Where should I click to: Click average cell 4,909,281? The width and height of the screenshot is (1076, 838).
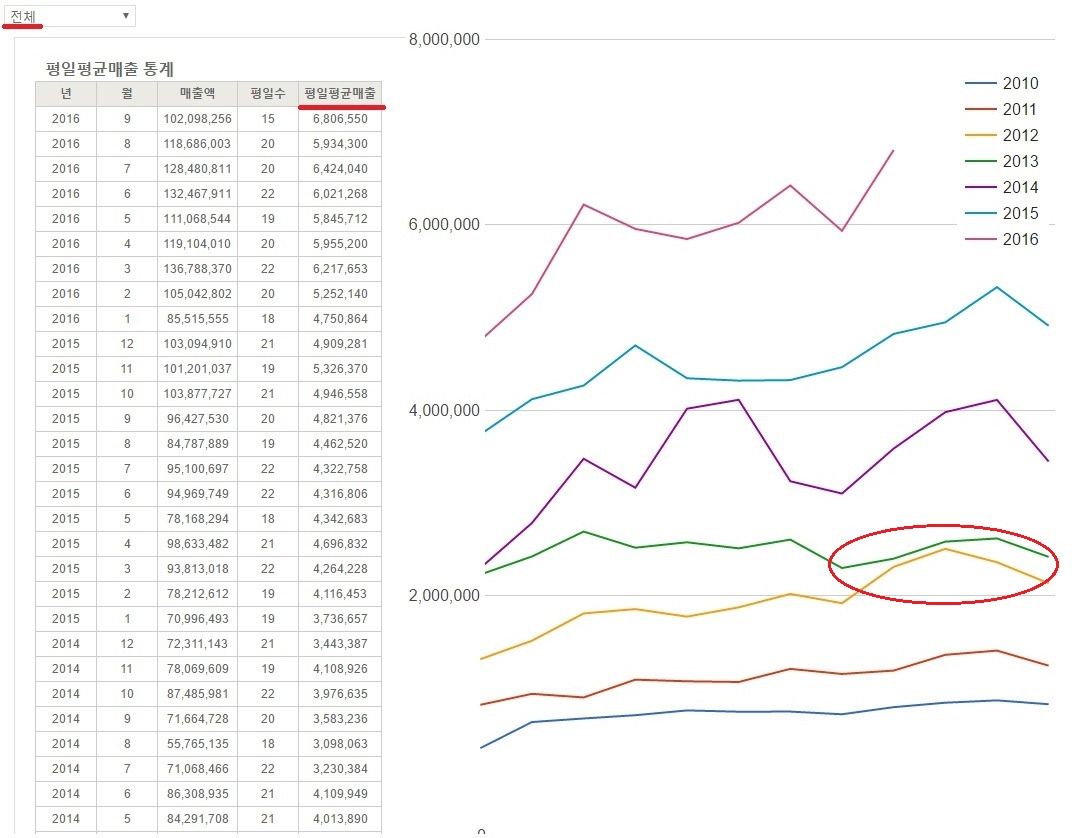pos(340,344)
